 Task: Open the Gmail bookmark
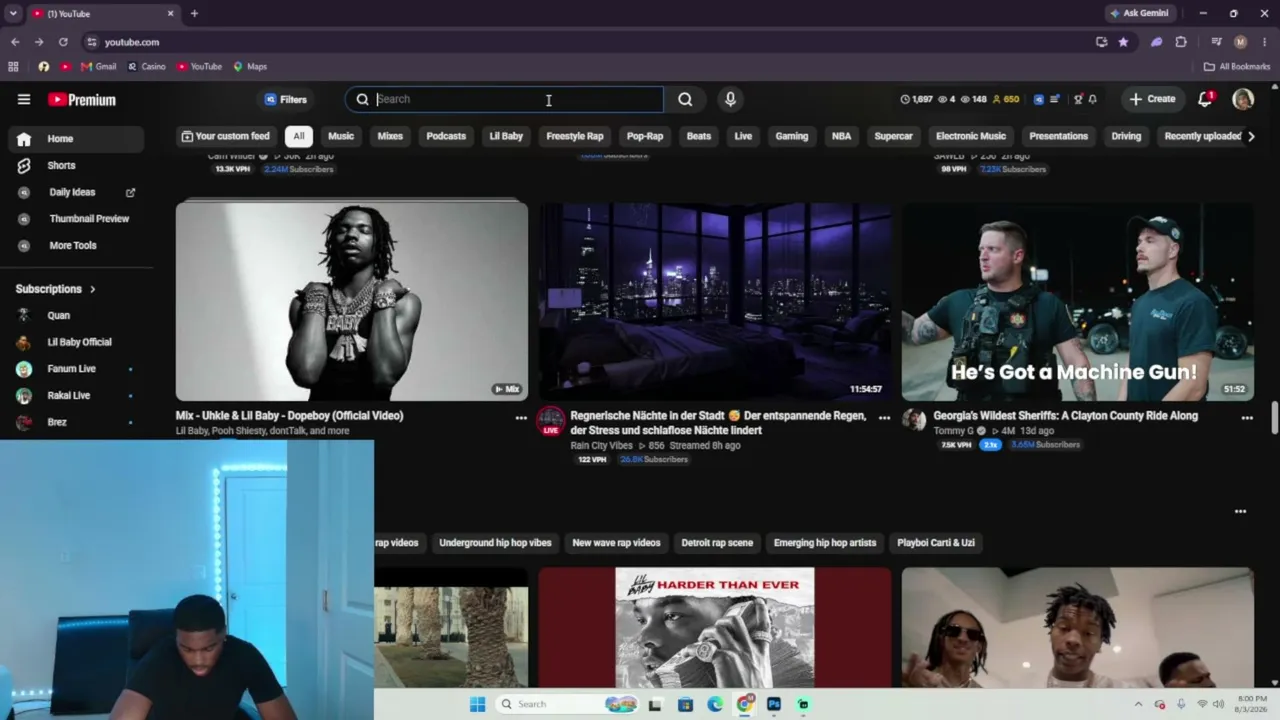(98, 67)
